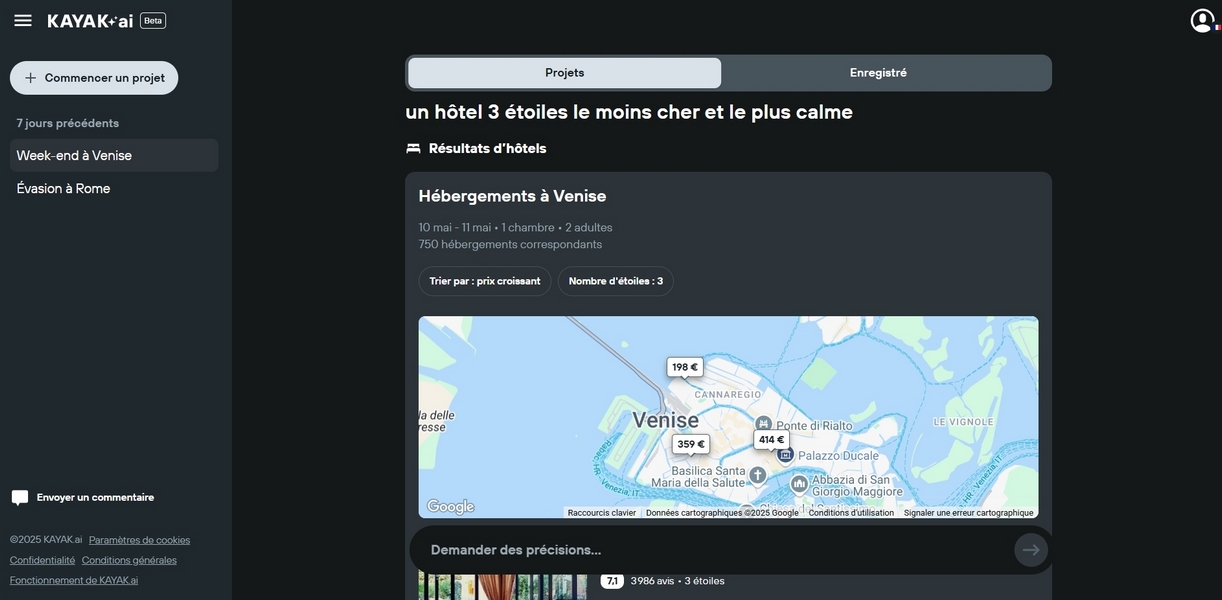Click the 198 € map price marker

685,367
